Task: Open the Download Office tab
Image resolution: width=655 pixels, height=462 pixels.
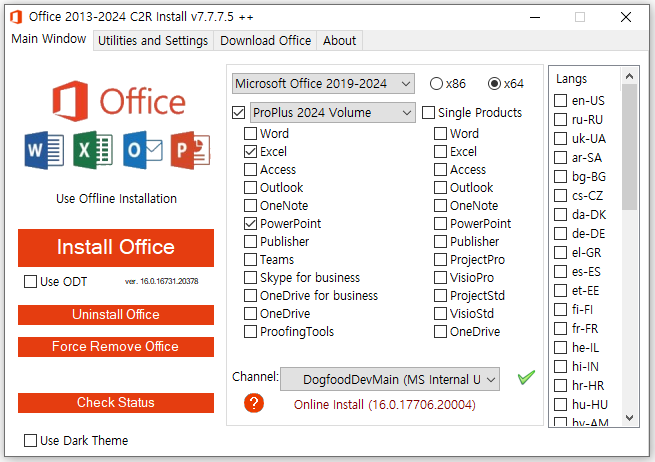Action: pos(265,41)
